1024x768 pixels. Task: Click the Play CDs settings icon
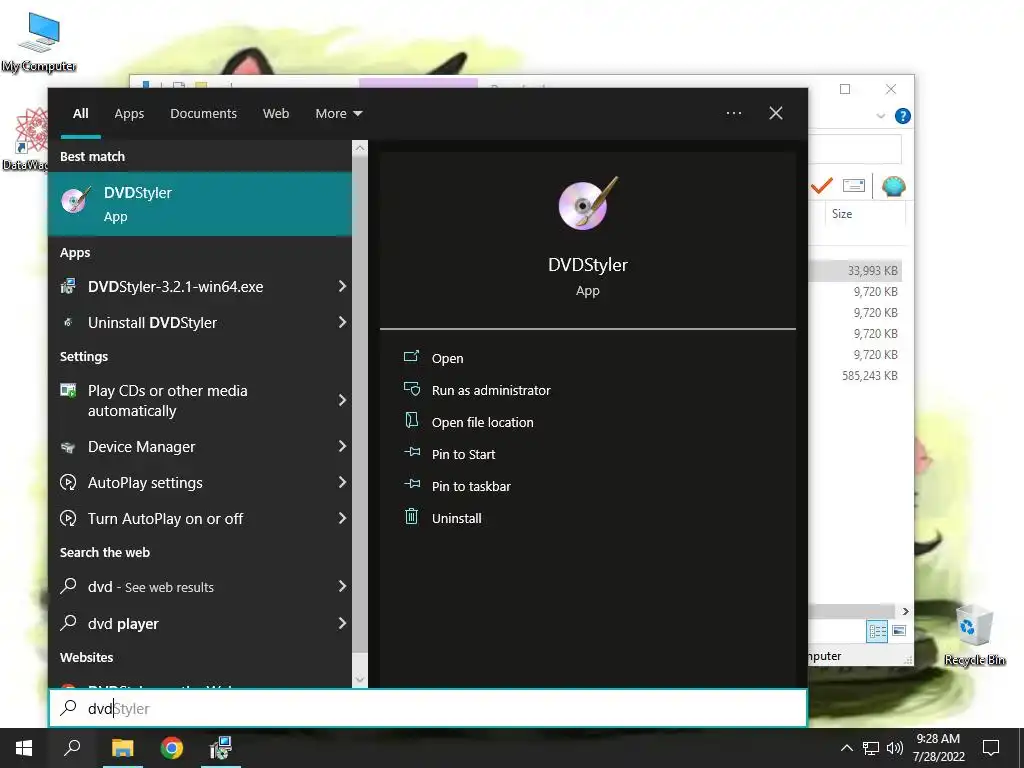68,391
